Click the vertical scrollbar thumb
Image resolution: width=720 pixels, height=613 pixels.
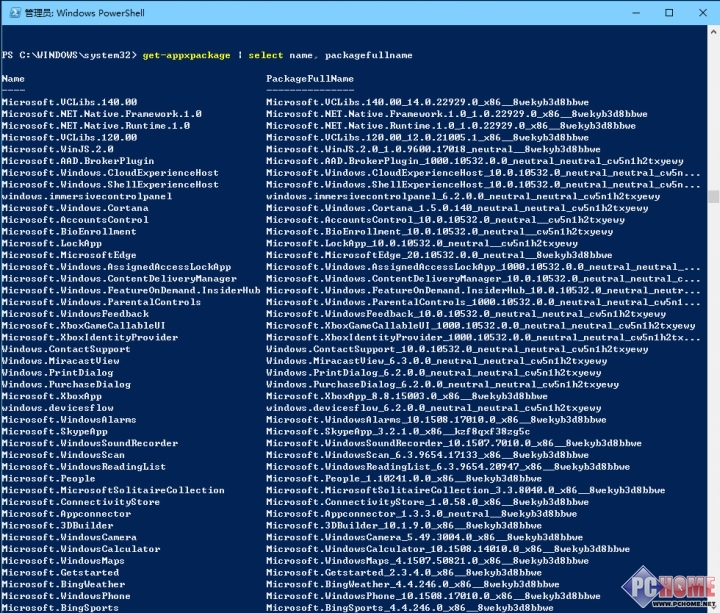click(713, 197)
